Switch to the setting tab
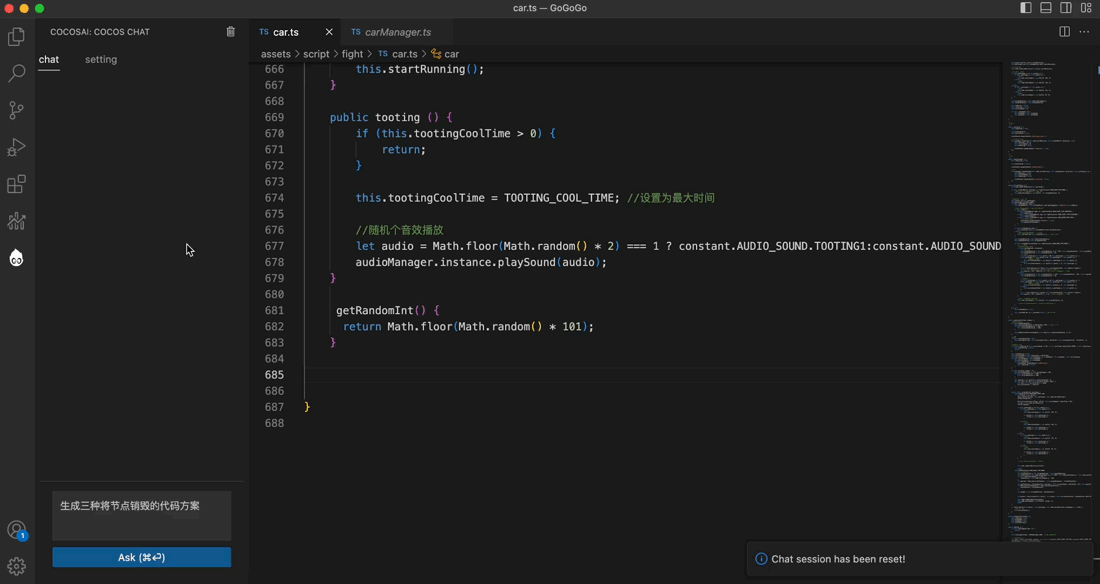Screen dimensions: 1100x584 (x=101, y=60)
